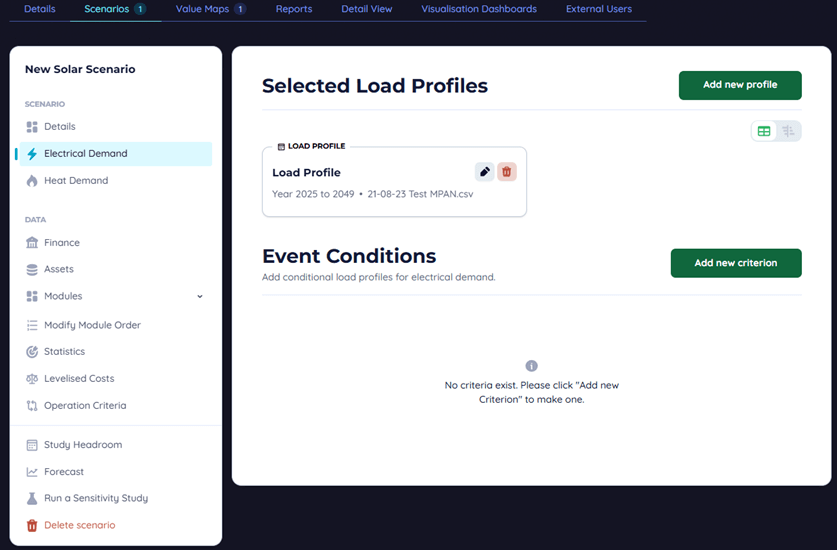Click the Study Headroom calendar icon
Screen dimensions: 837x550
click(x=32, y=445)
